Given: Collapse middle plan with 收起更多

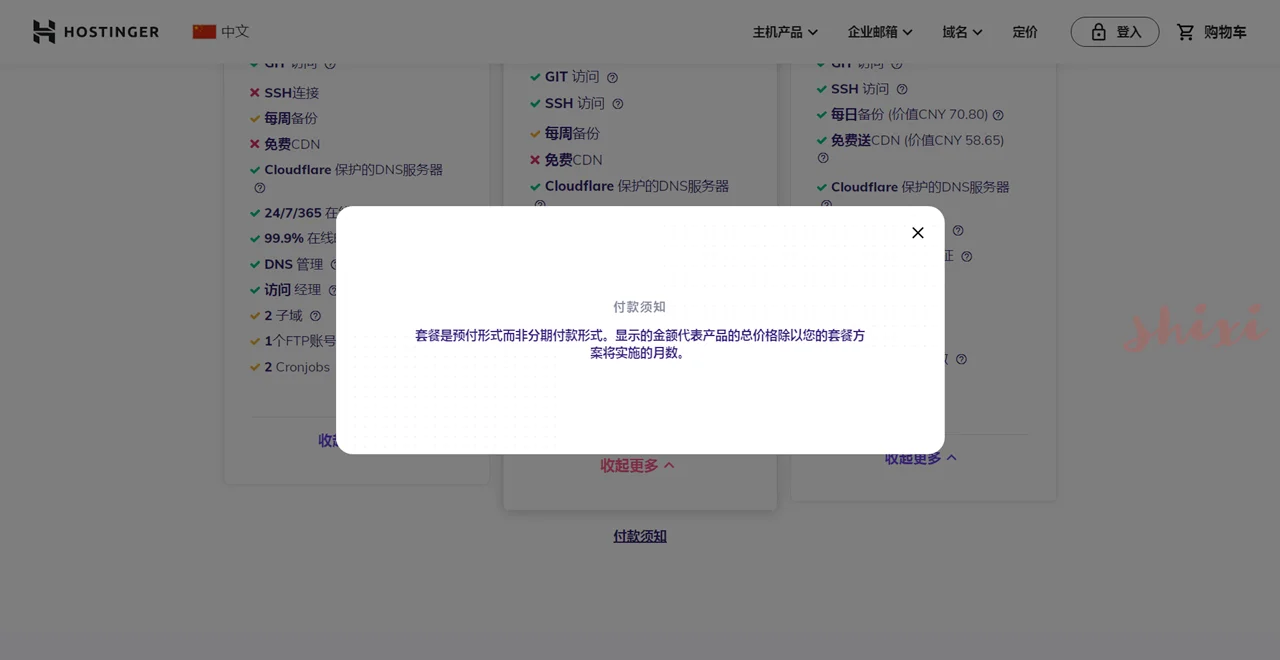Looking at the screenshot, I should tap(637, 465).
